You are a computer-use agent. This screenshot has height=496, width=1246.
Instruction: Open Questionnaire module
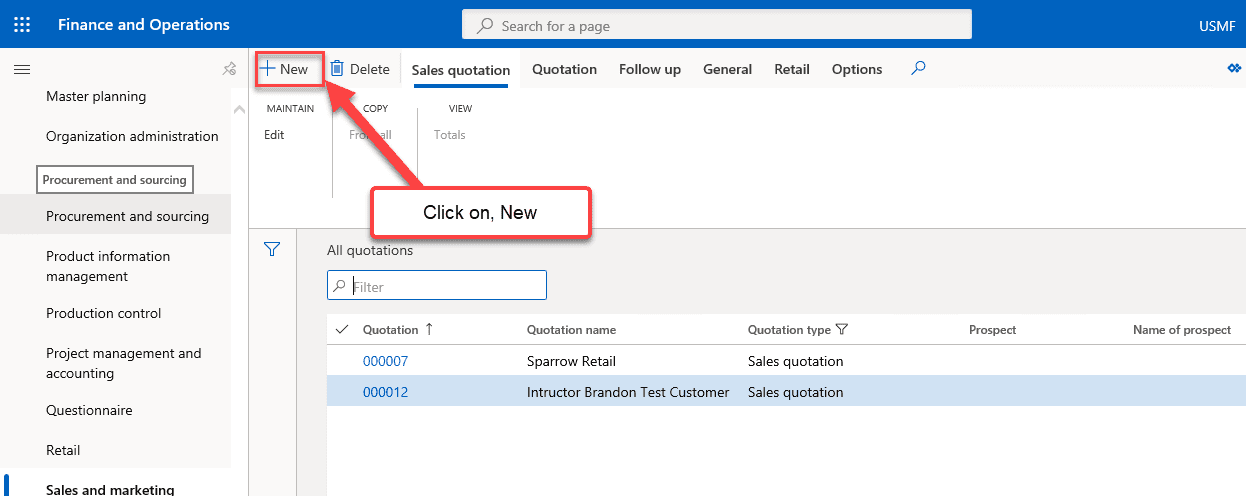coord(89,410)
